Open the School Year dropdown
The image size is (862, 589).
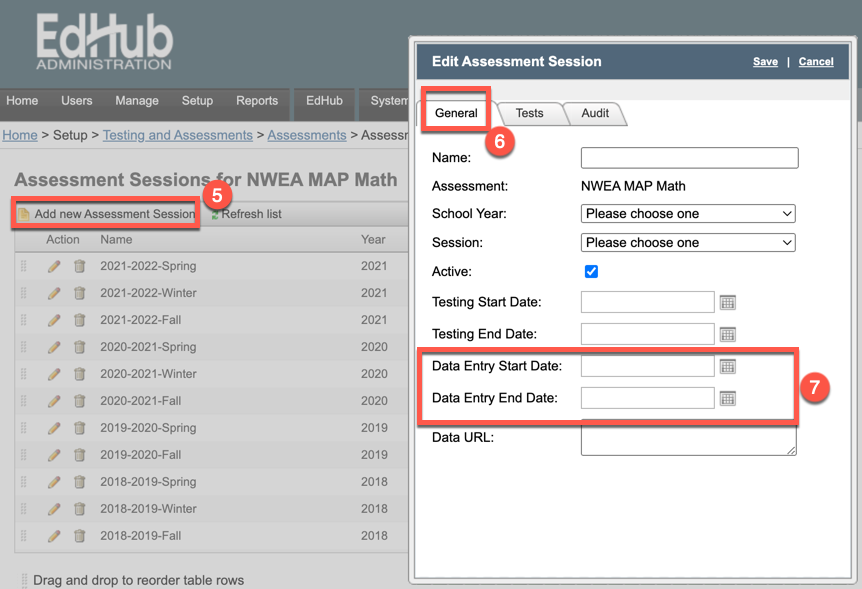688,213
